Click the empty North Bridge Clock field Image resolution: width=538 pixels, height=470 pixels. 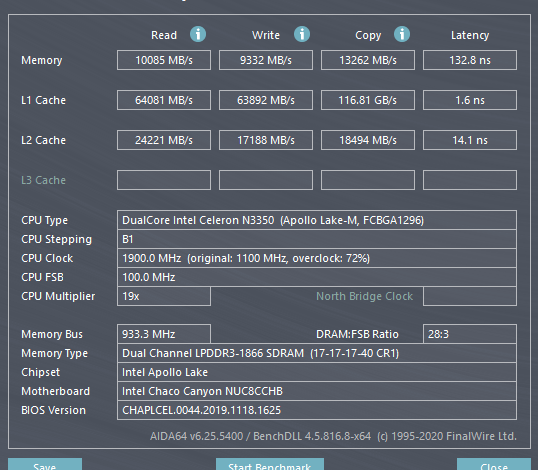tap(470, 296)
